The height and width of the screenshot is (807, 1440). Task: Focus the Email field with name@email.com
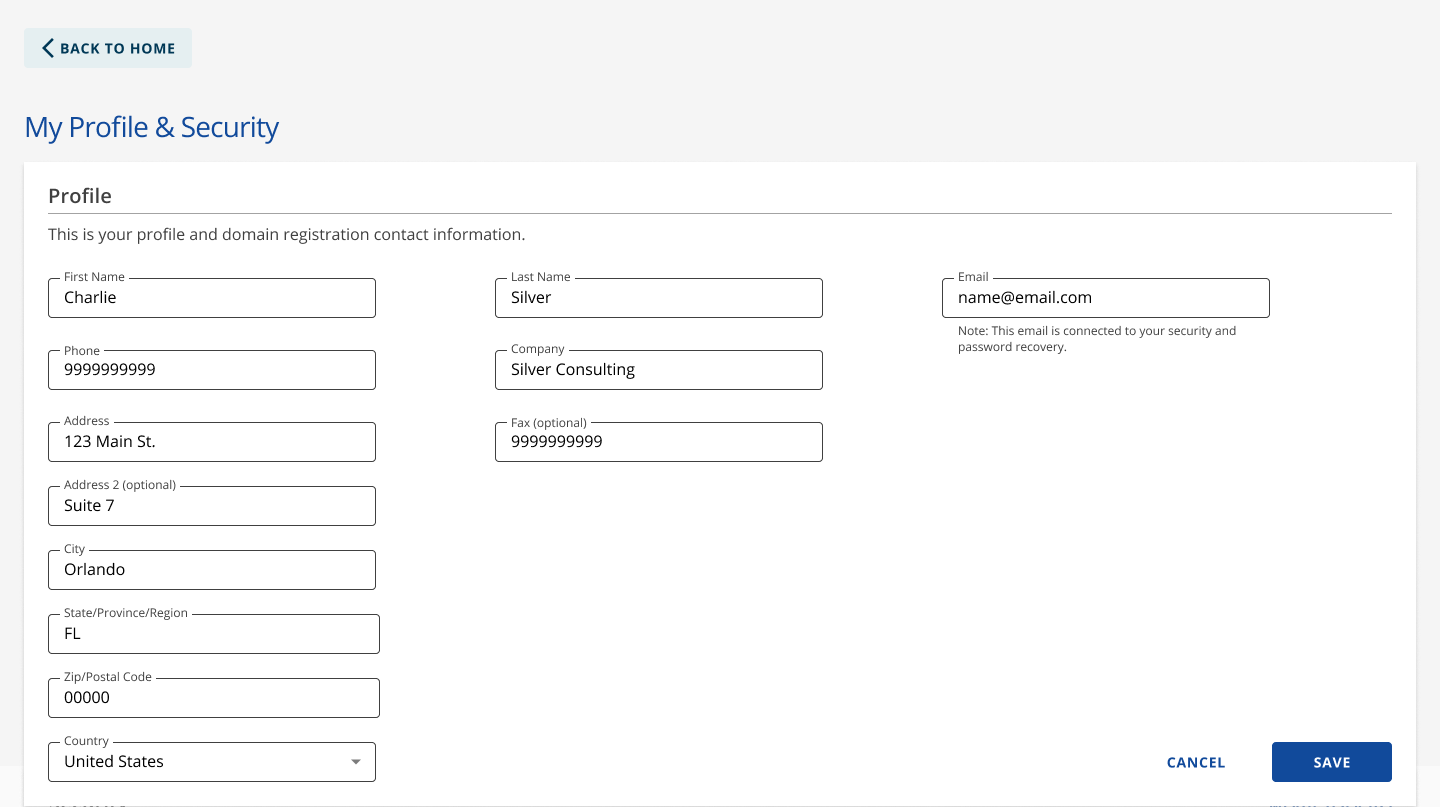[1105, 298]
